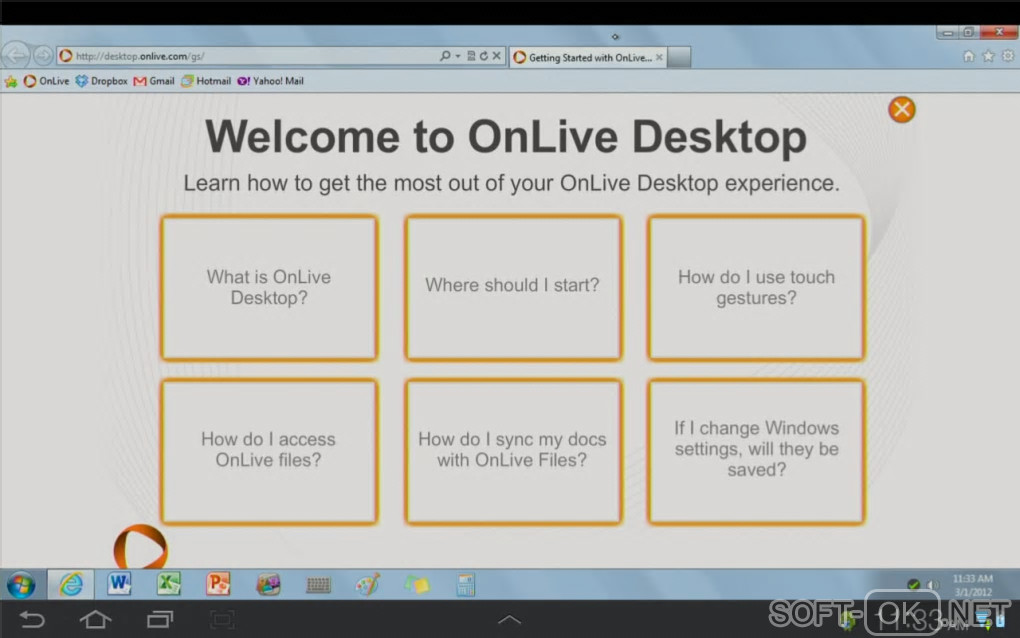
Task: Open the Favorites star icon
Action: point(988,56)
